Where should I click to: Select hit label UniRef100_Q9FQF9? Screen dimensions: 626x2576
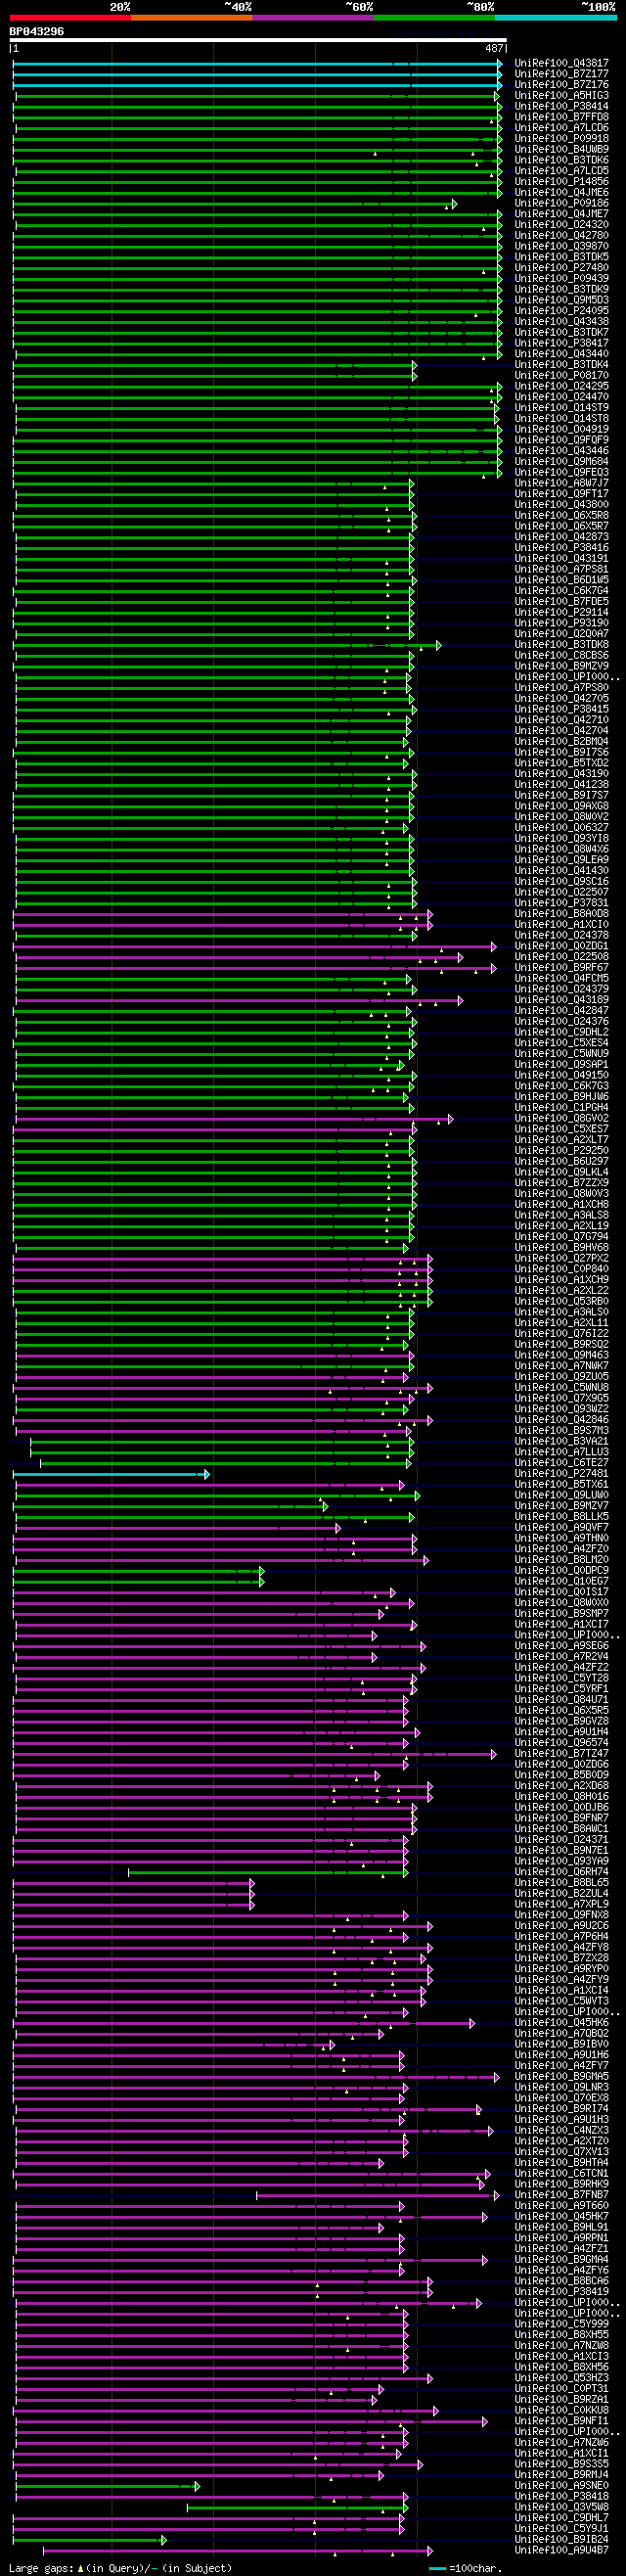point(562,440)
